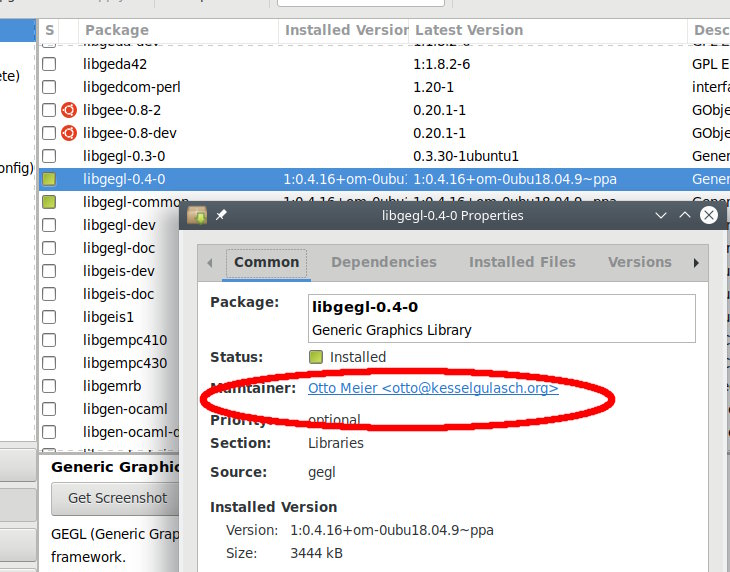Toggle the status checkbox for libgegl-dev

(x=49, y=225)
